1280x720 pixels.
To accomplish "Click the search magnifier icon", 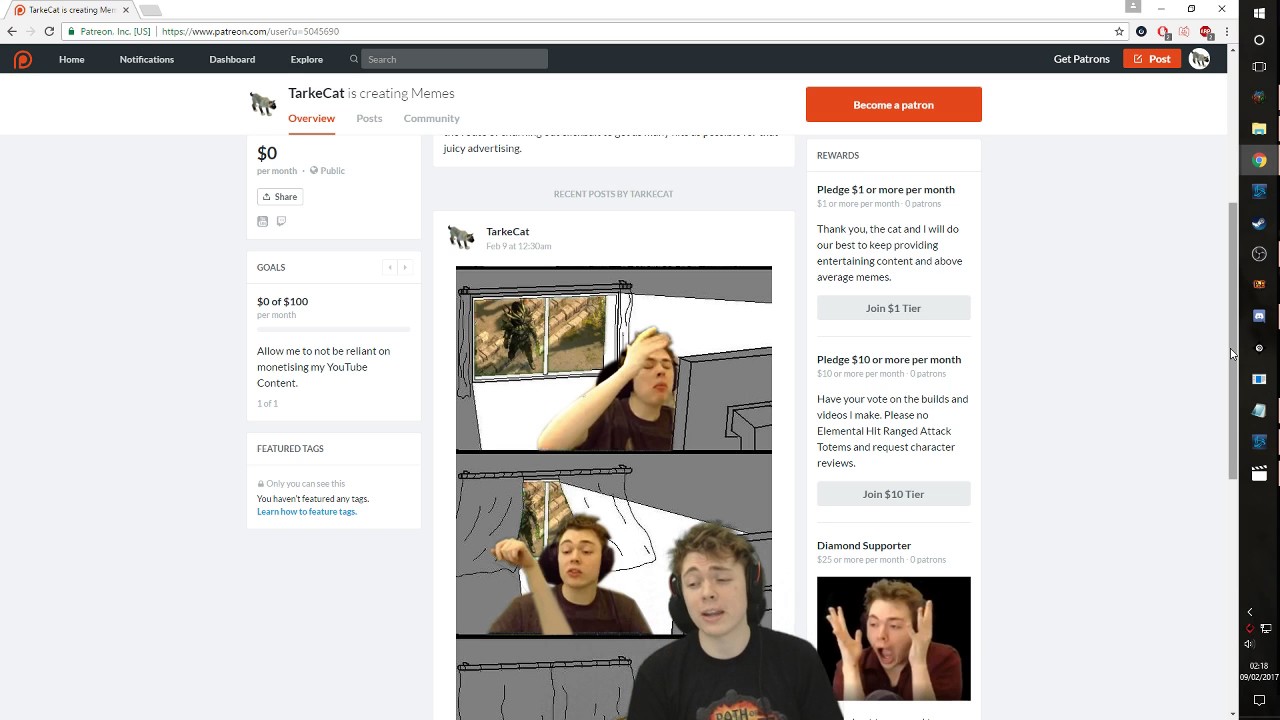I will coord(354,59).
